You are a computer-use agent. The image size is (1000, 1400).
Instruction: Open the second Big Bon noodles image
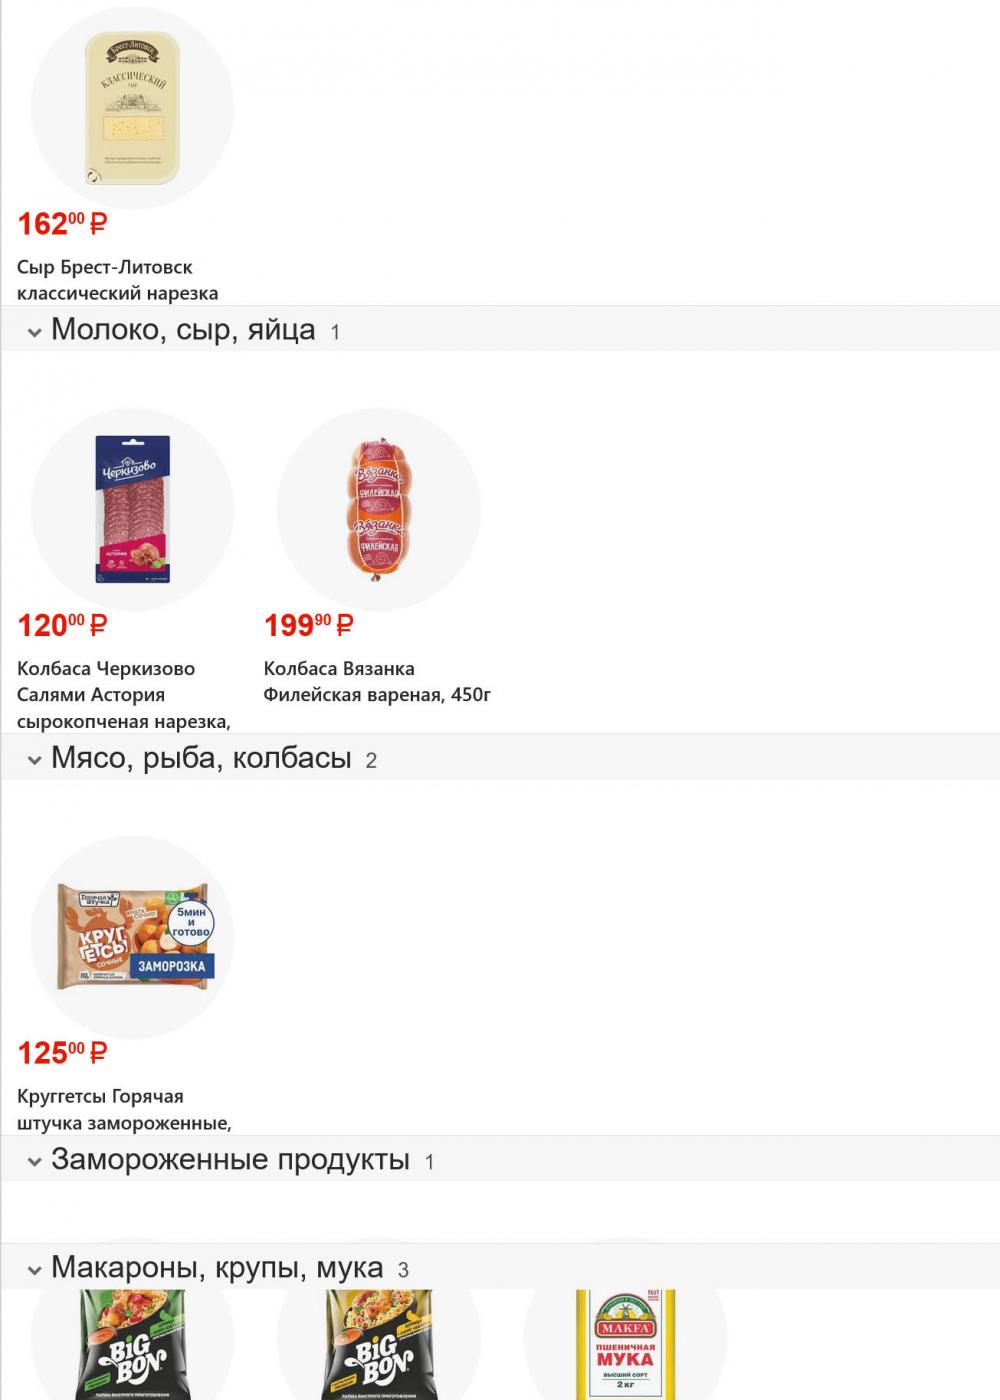(x=378, y=1345)
